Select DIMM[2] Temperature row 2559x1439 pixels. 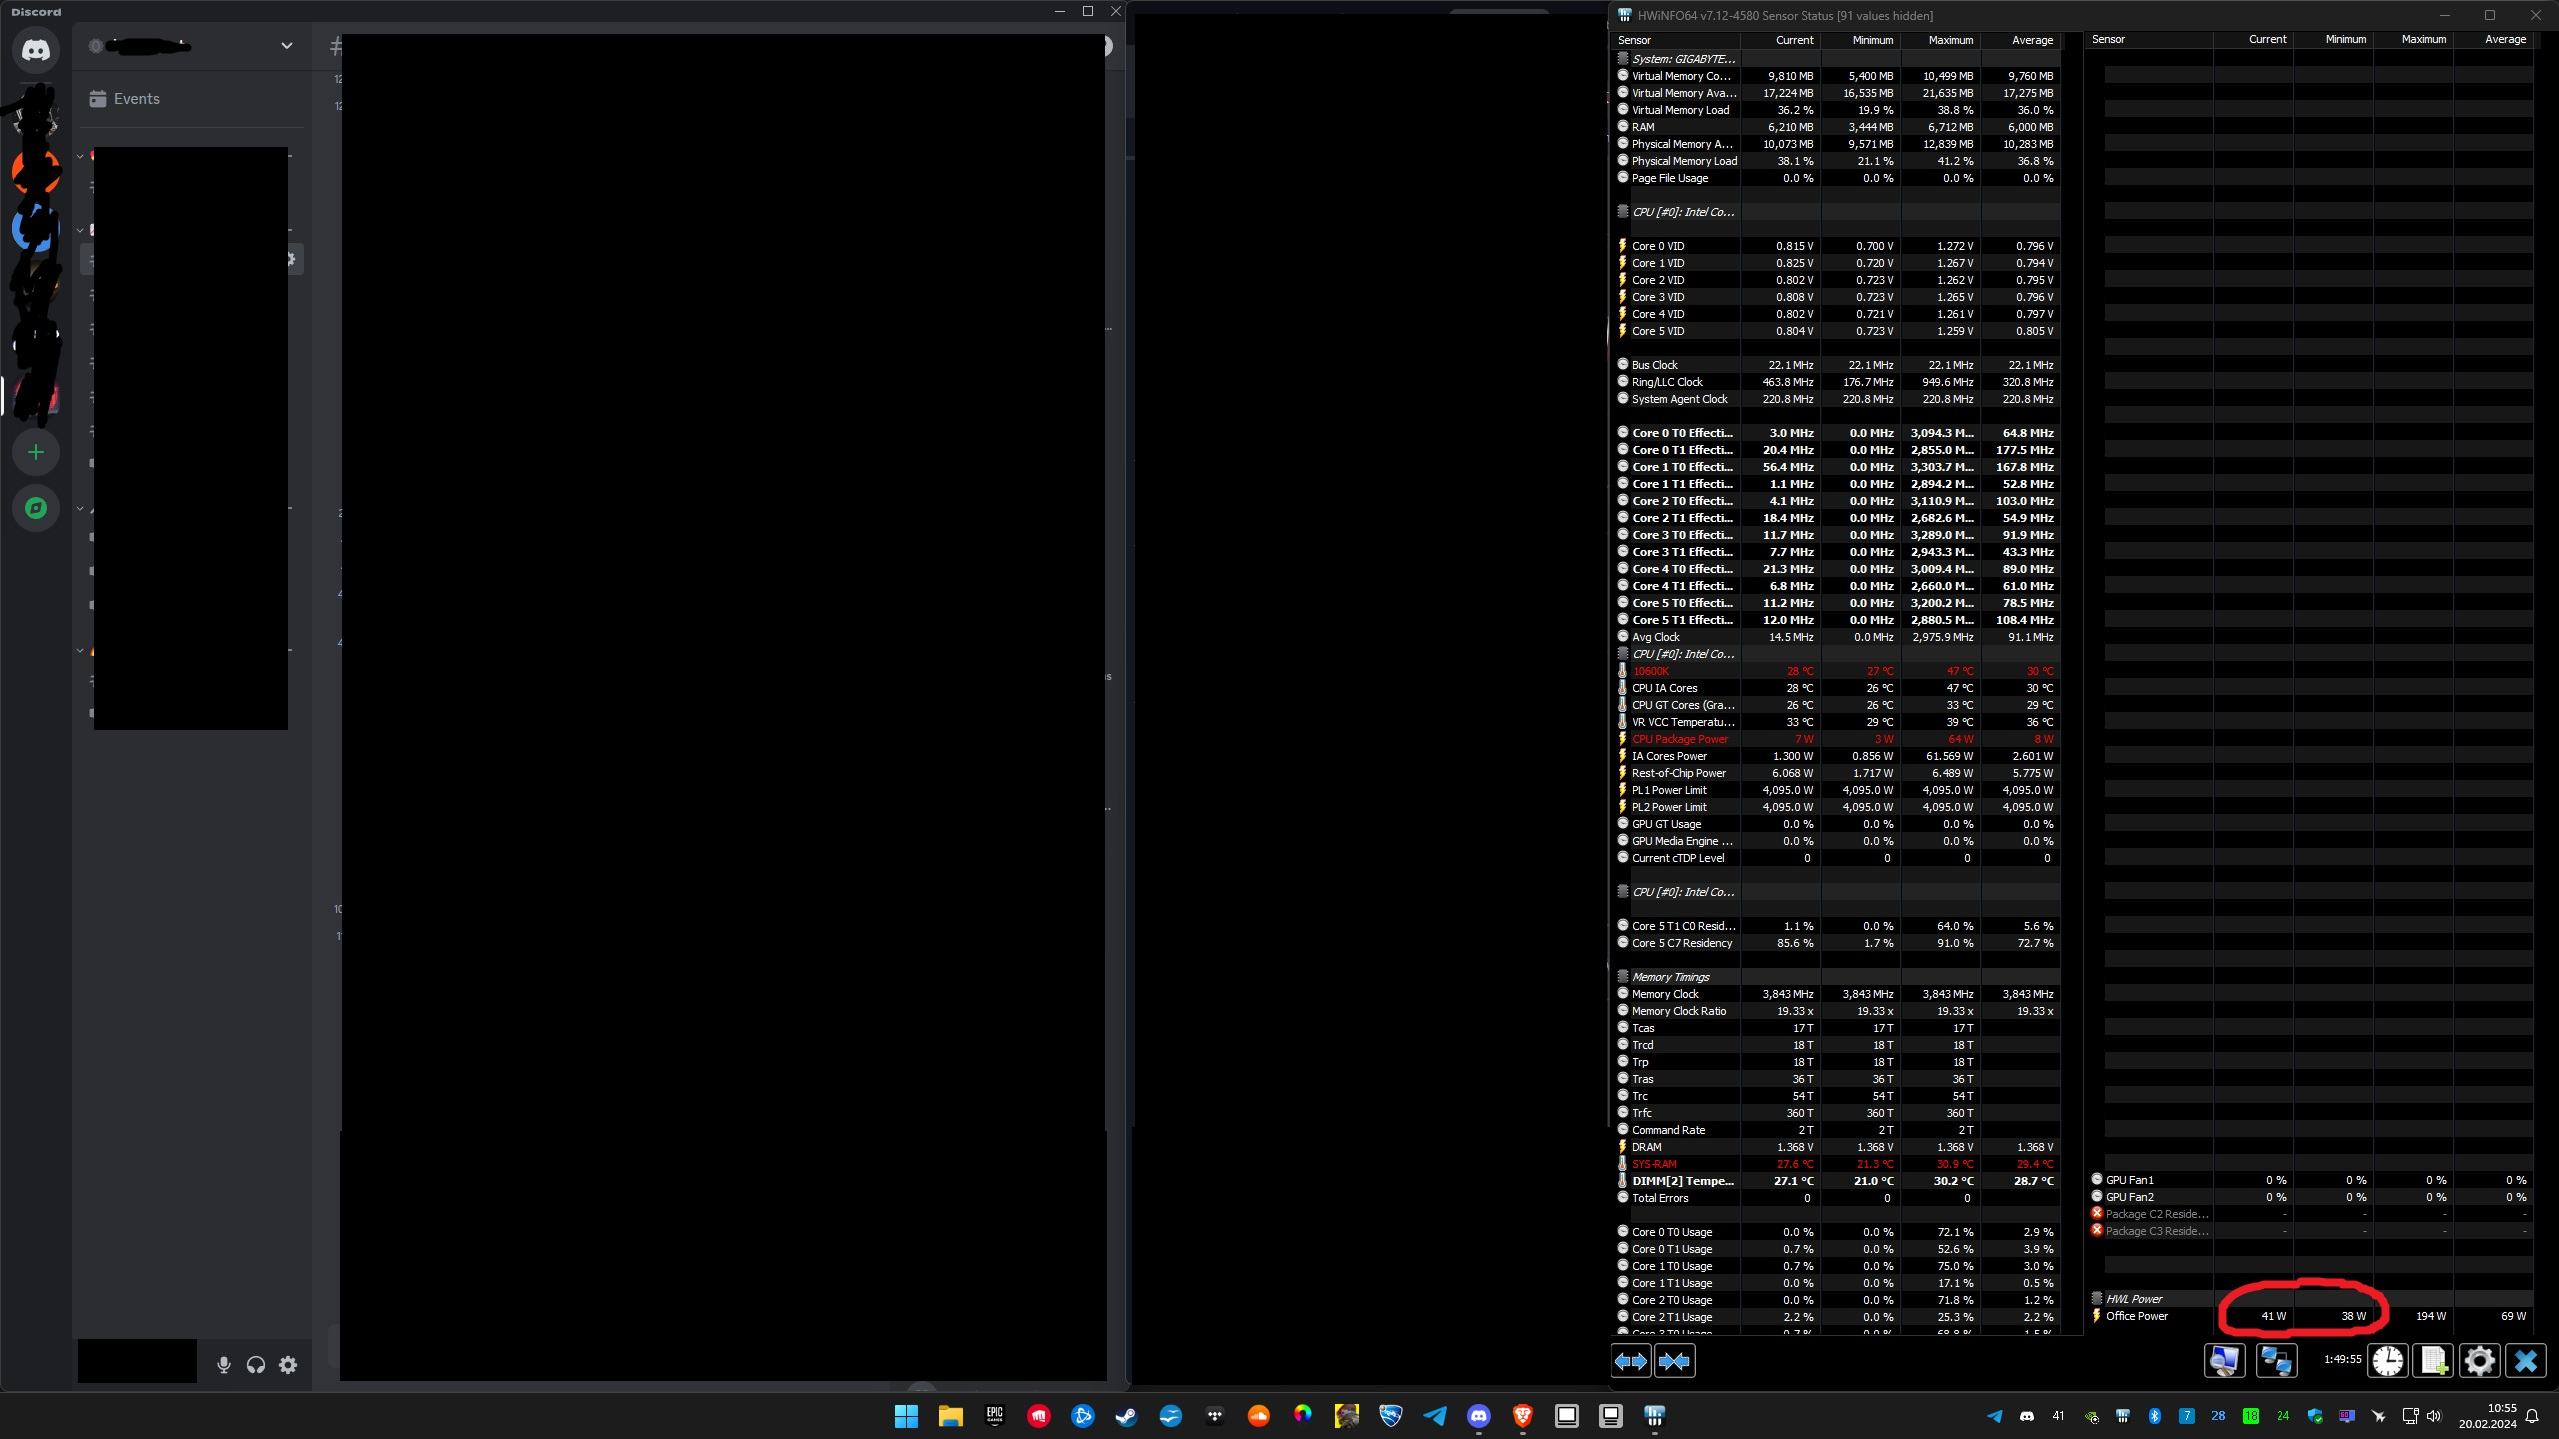point(1836,1181)
